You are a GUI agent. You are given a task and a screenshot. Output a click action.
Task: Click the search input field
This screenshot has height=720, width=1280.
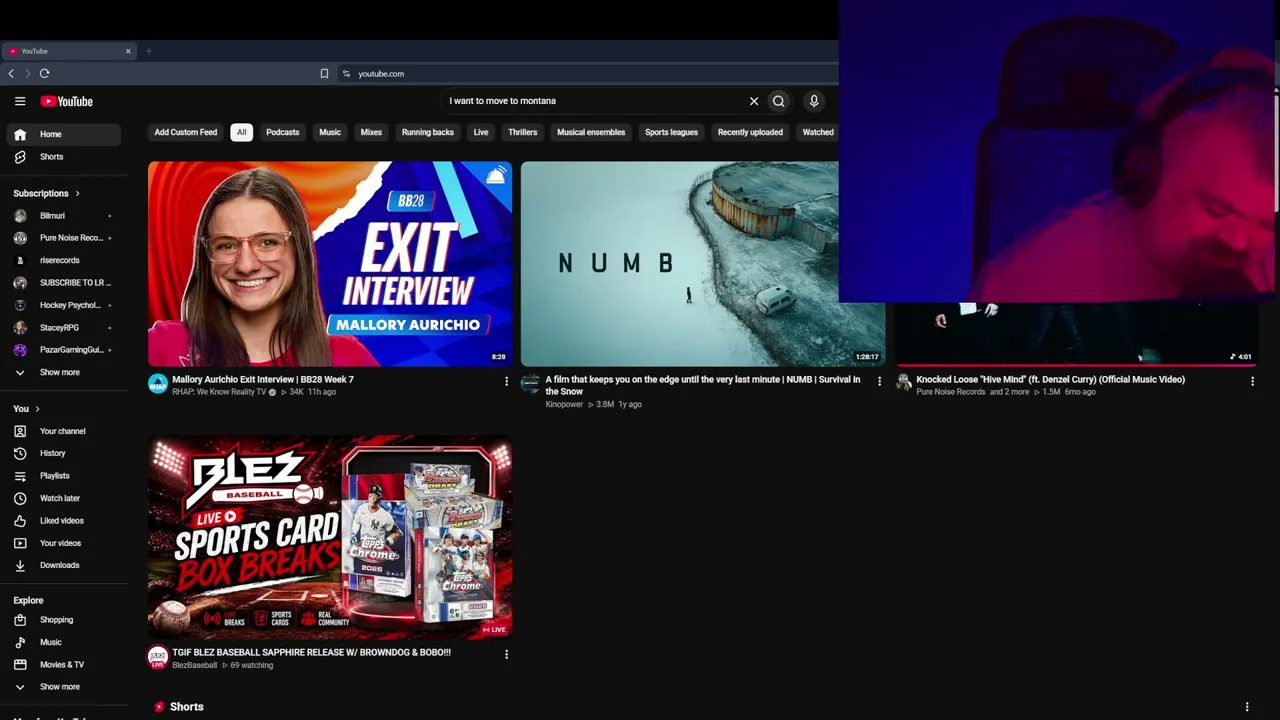[x=595, y=101]
